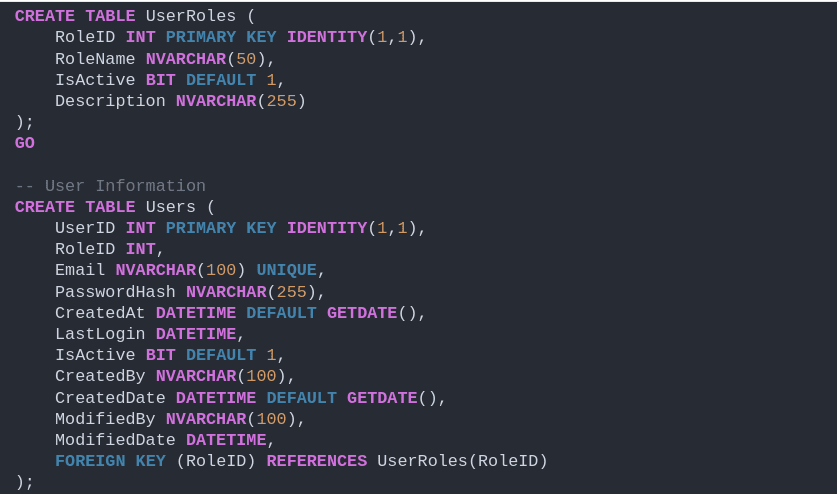839x494 pixels.
Task: Click the CreatedAt column identifier
Action: pyautogui.click(x=100, y=313)
